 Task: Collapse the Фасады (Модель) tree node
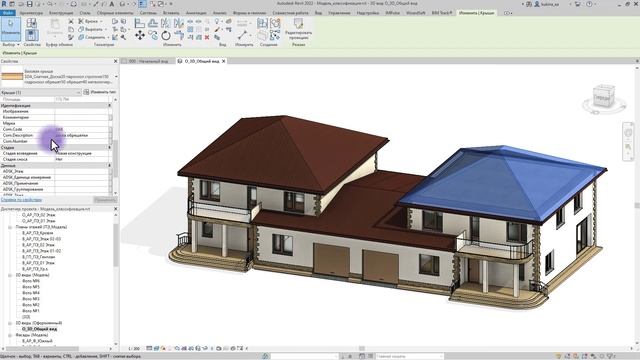click(x=10, y=335)
